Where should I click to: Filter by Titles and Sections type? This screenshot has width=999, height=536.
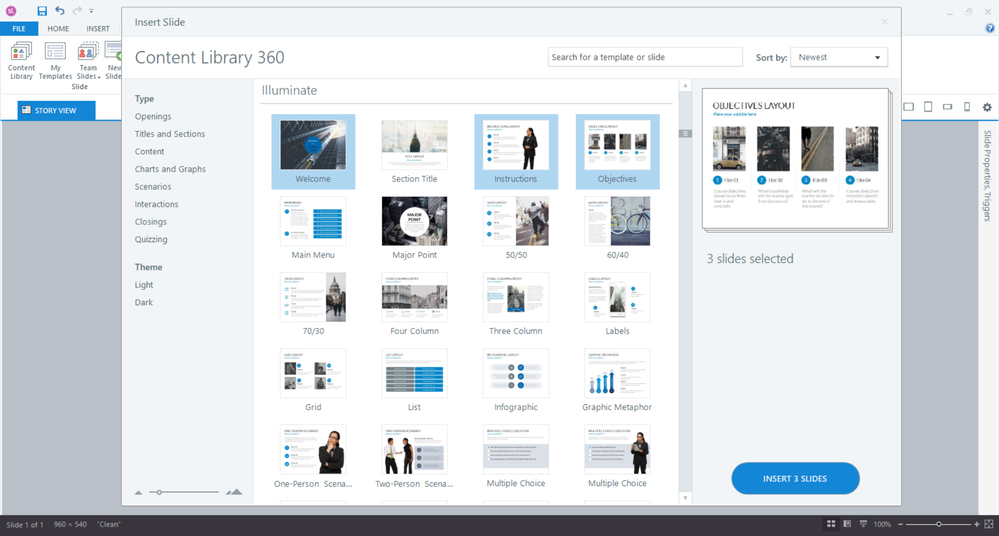(x=169, y=134)
